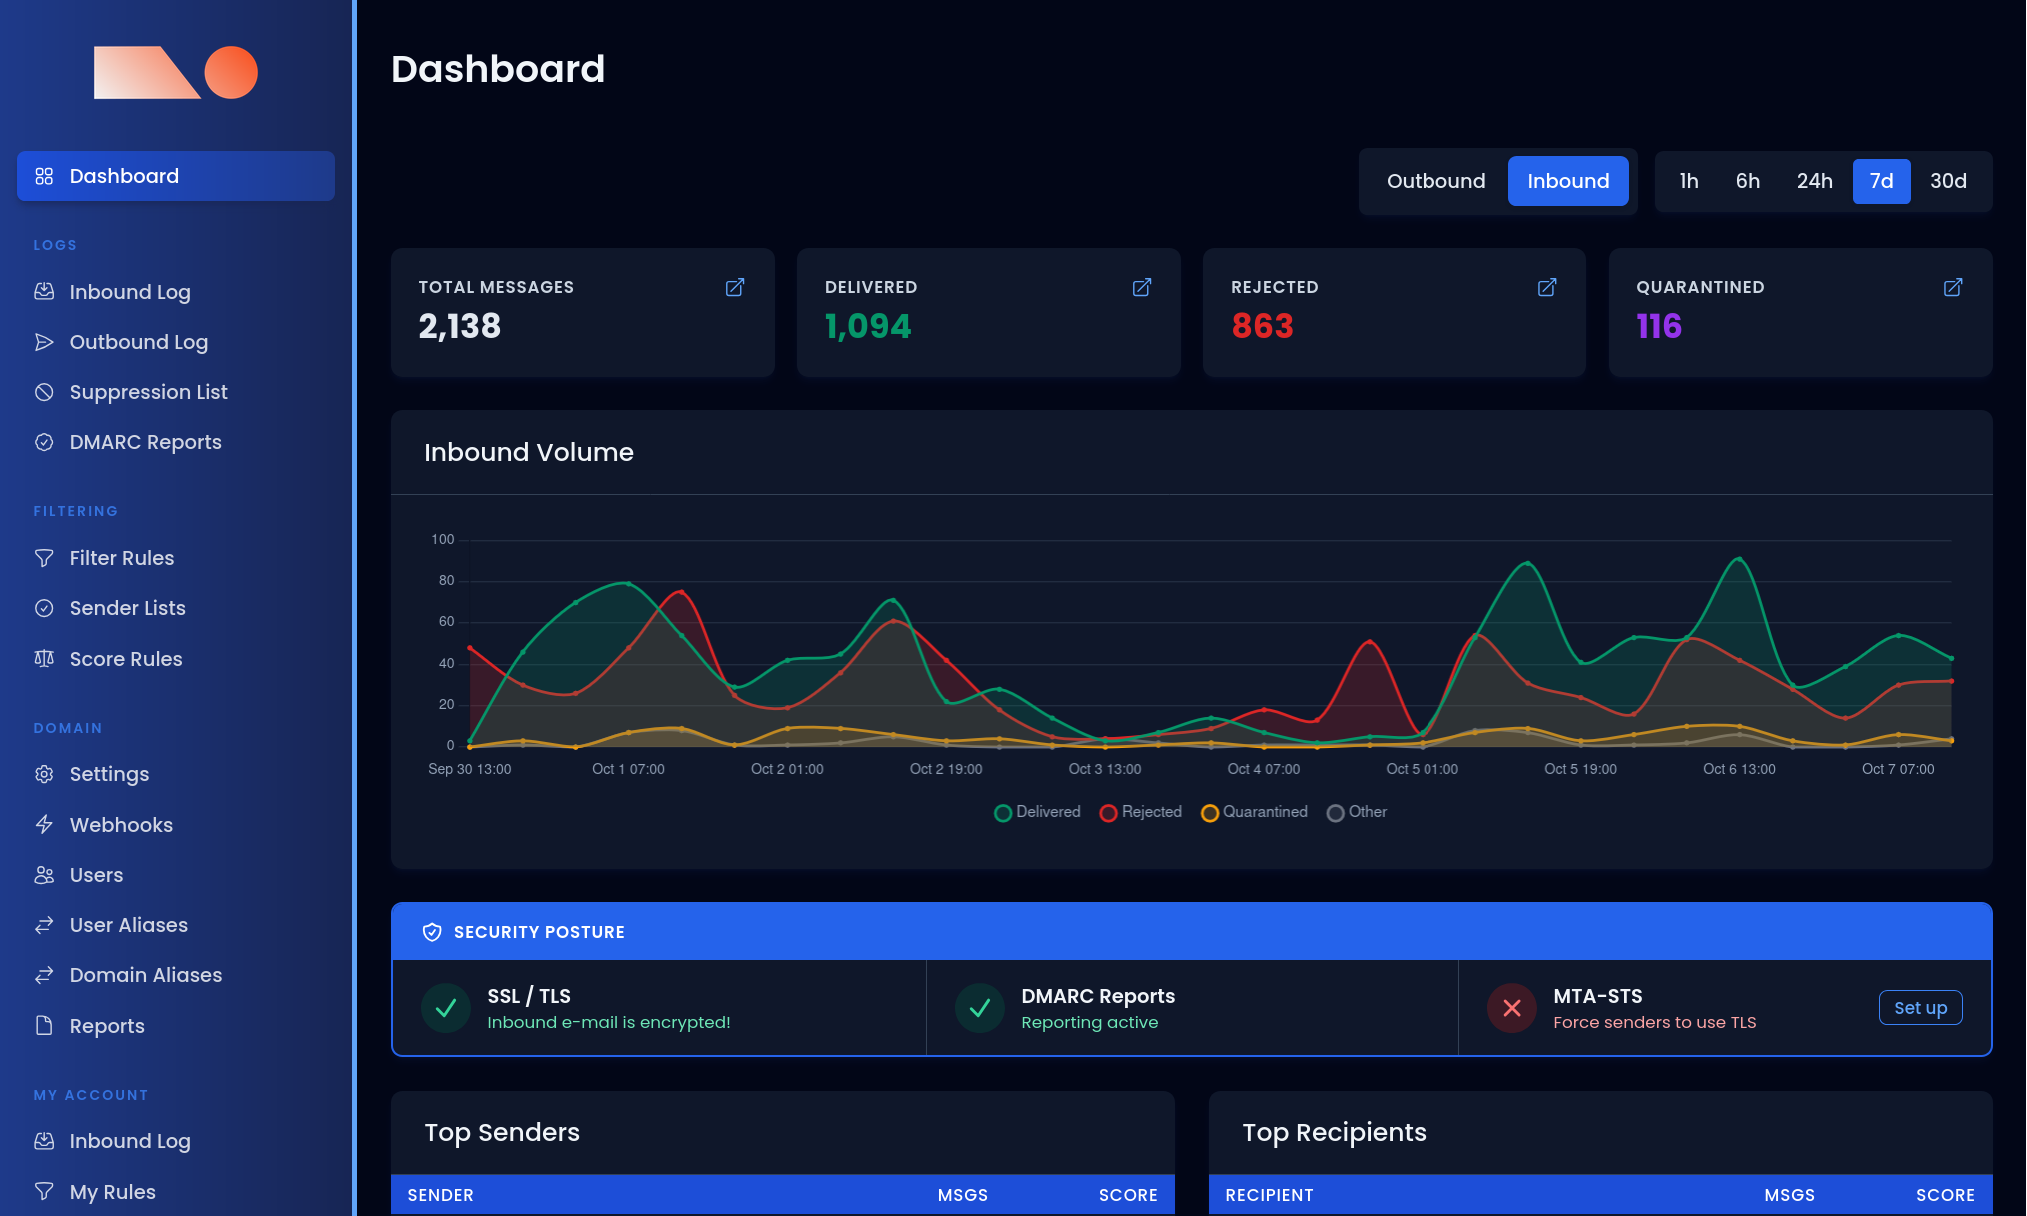This screenshot has height=1216, width=2027.
Task: Click the Users people icon
Action: (44, 875)
